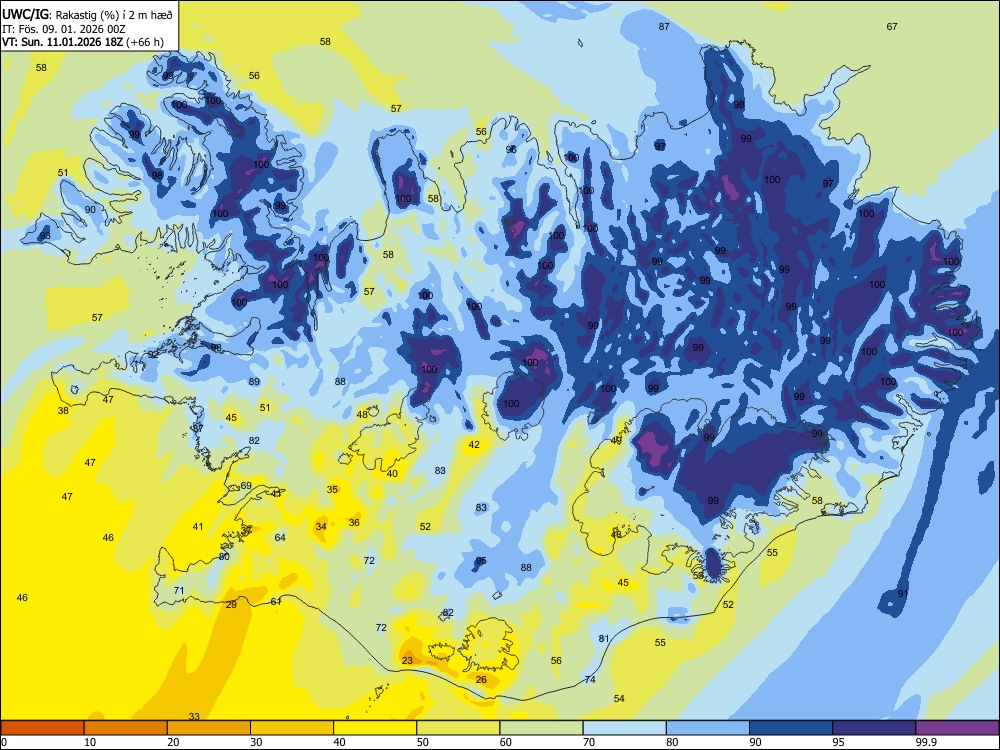Select the '91' value in the offshore blue band
The width and height of the screenshot is (1000, 750).
coord(903,594)
